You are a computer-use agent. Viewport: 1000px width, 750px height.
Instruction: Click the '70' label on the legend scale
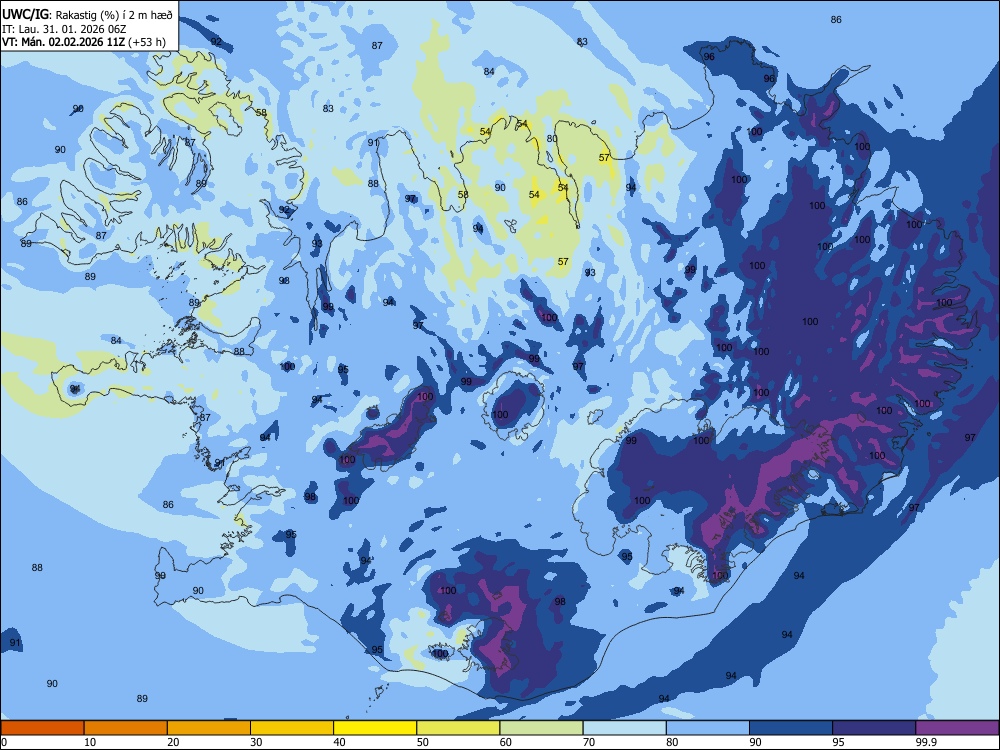click(x=589, y=742)
